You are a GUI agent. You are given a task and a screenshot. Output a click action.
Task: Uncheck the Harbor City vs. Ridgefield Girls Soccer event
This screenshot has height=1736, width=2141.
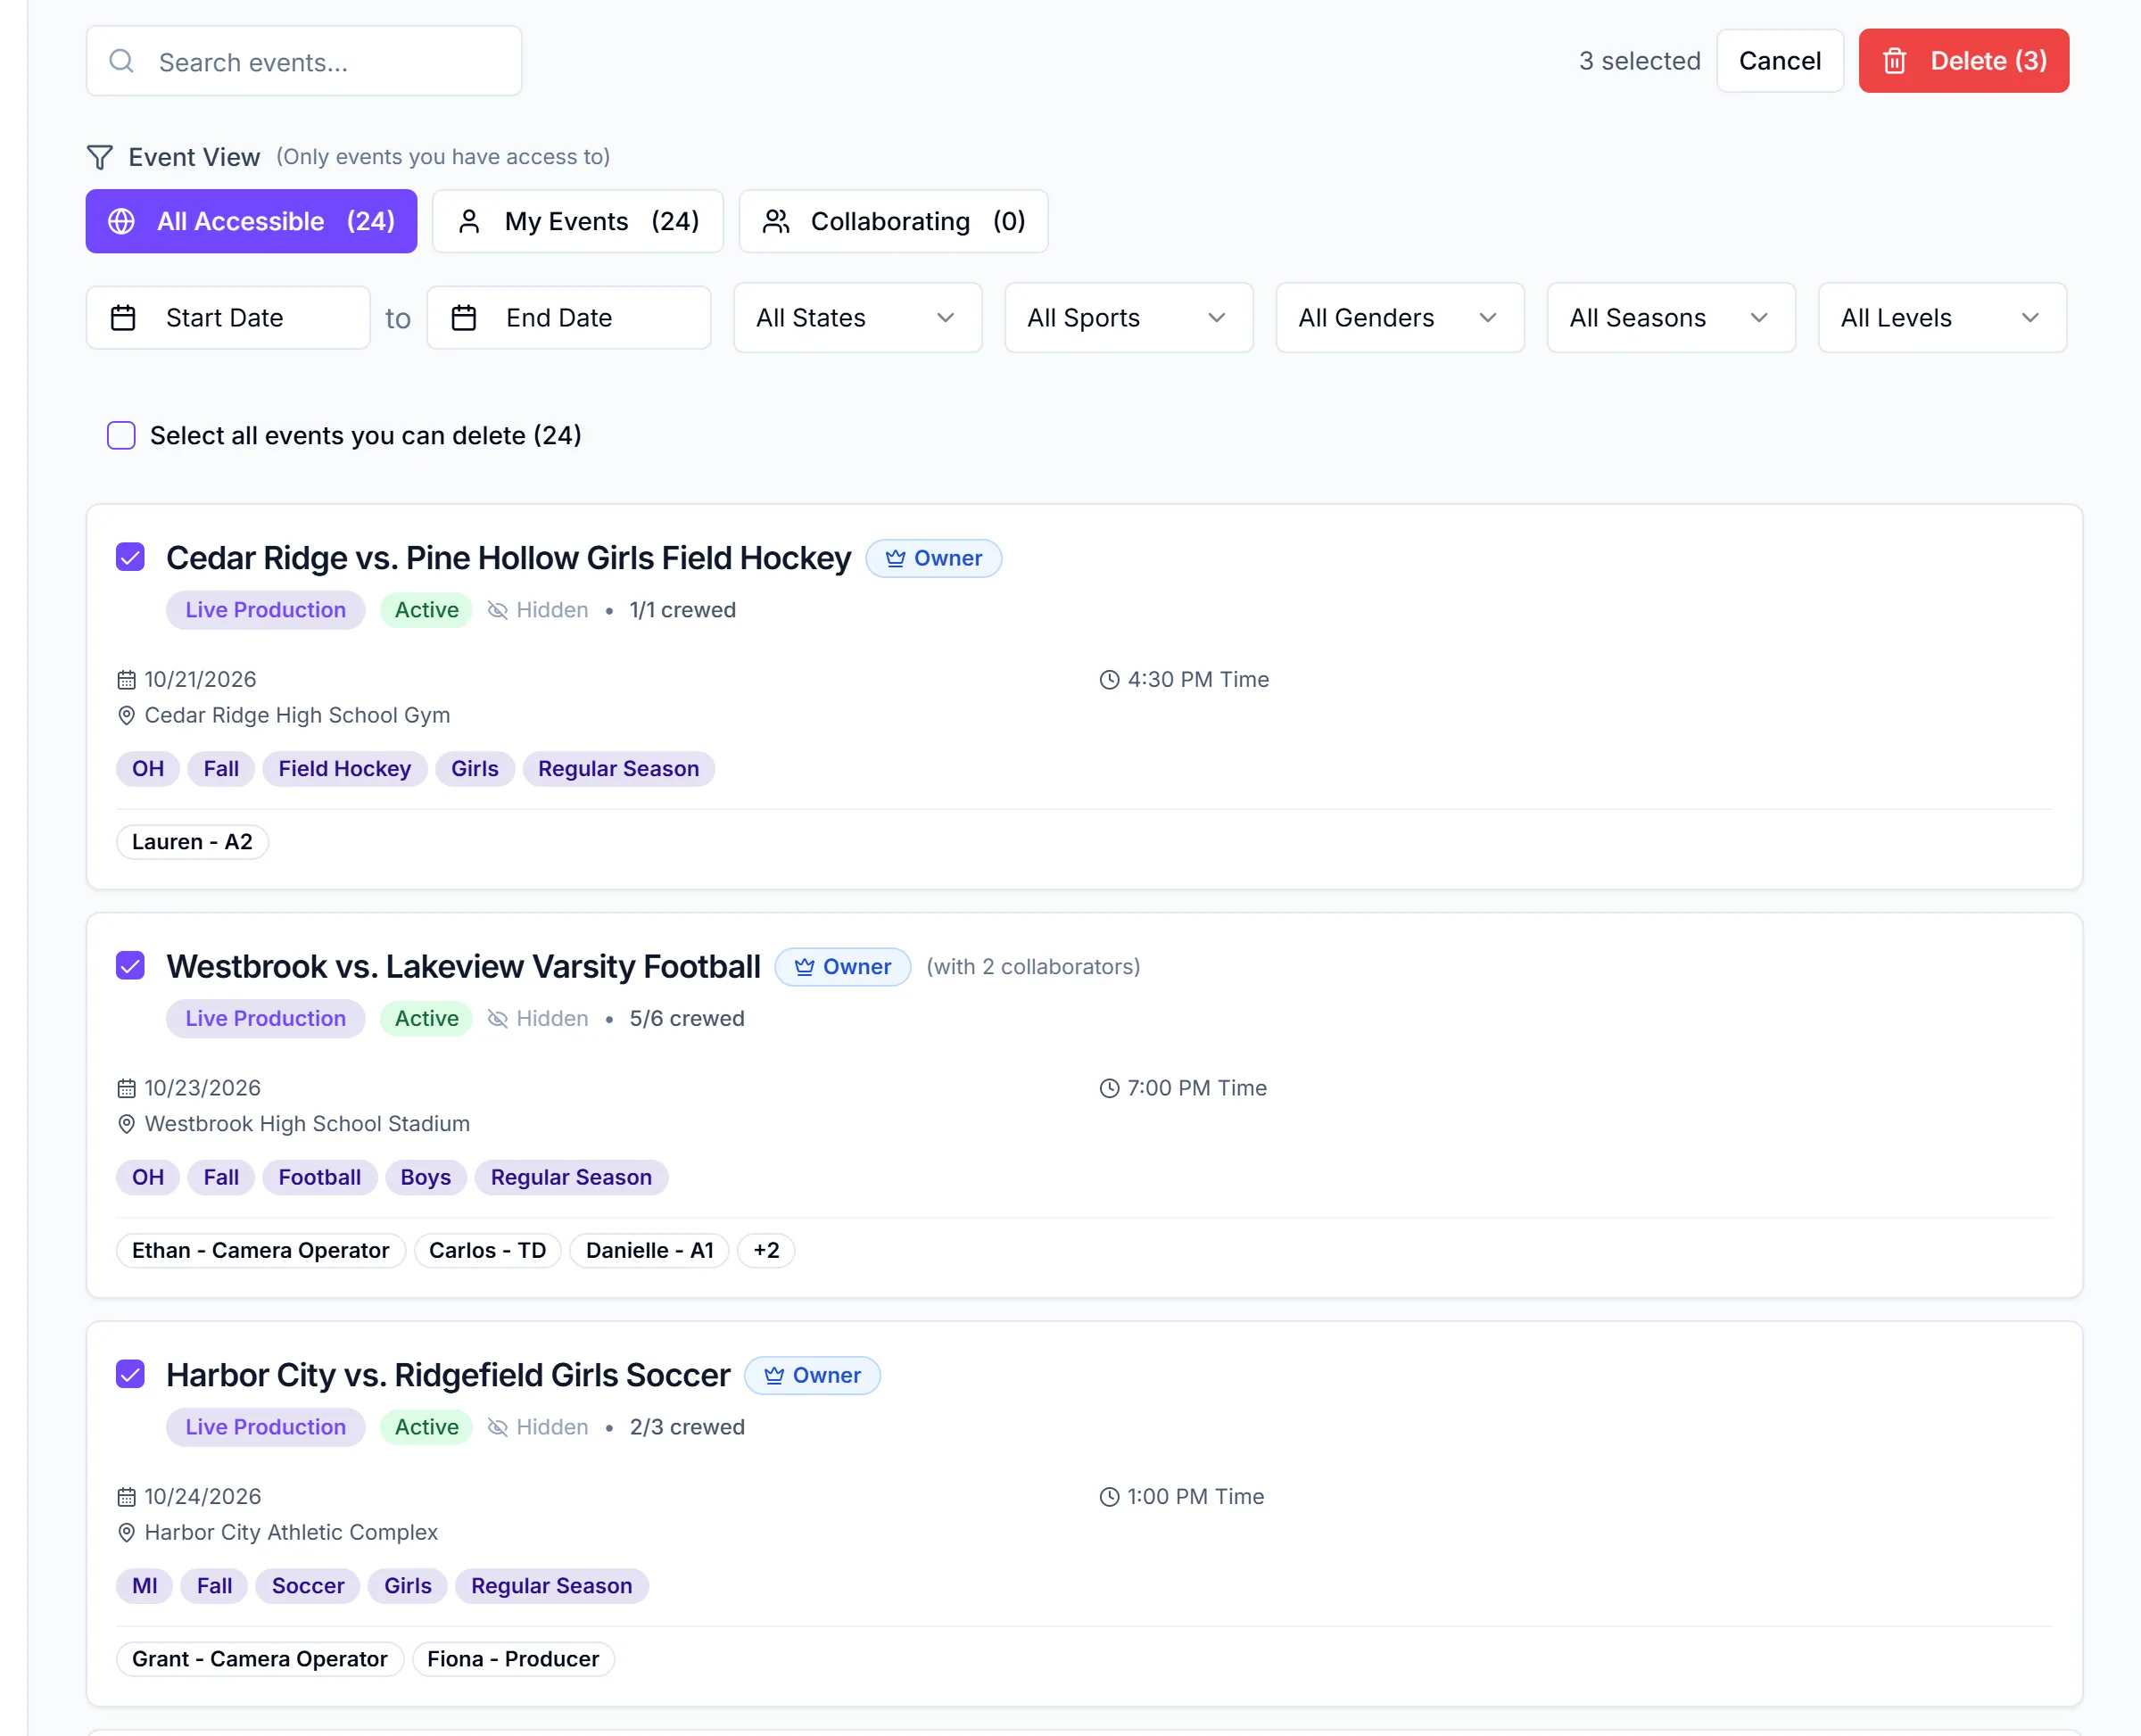[x=130, y=1374]
